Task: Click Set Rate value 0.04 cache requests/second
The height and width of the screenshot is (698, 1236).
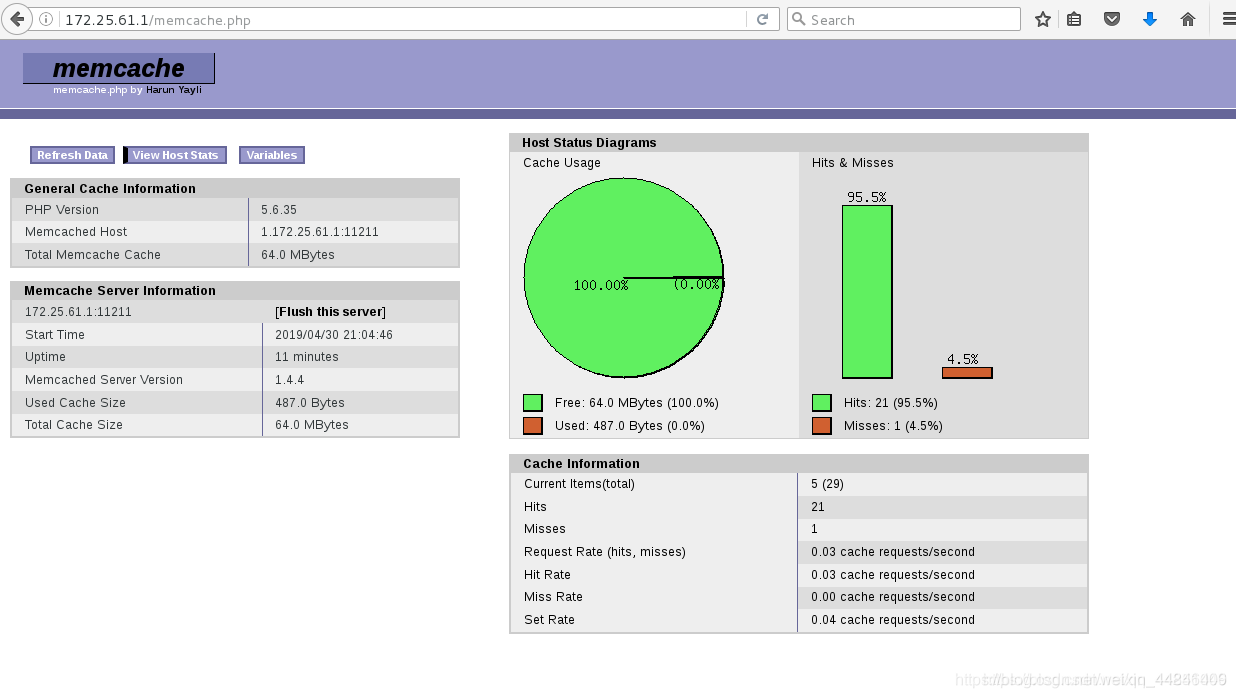Action: pos(893,620)
